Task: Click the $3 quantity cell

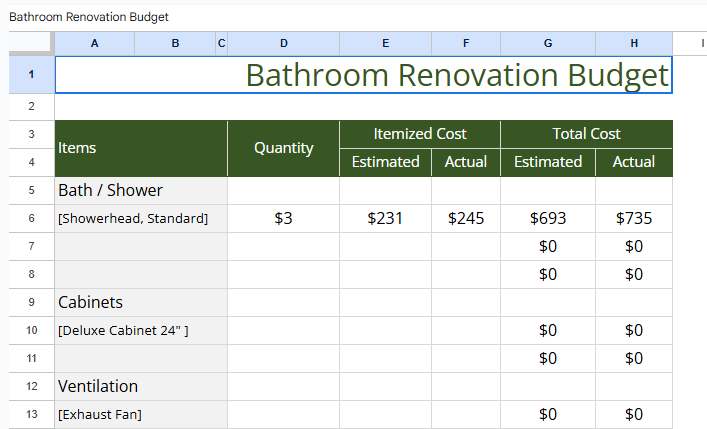Action: click(283, 218)
